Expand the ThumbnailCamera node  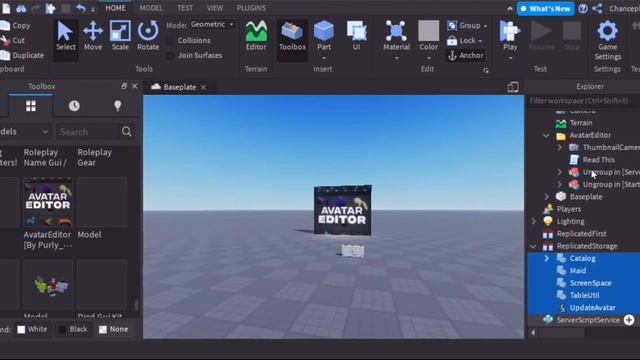(560, 147)
